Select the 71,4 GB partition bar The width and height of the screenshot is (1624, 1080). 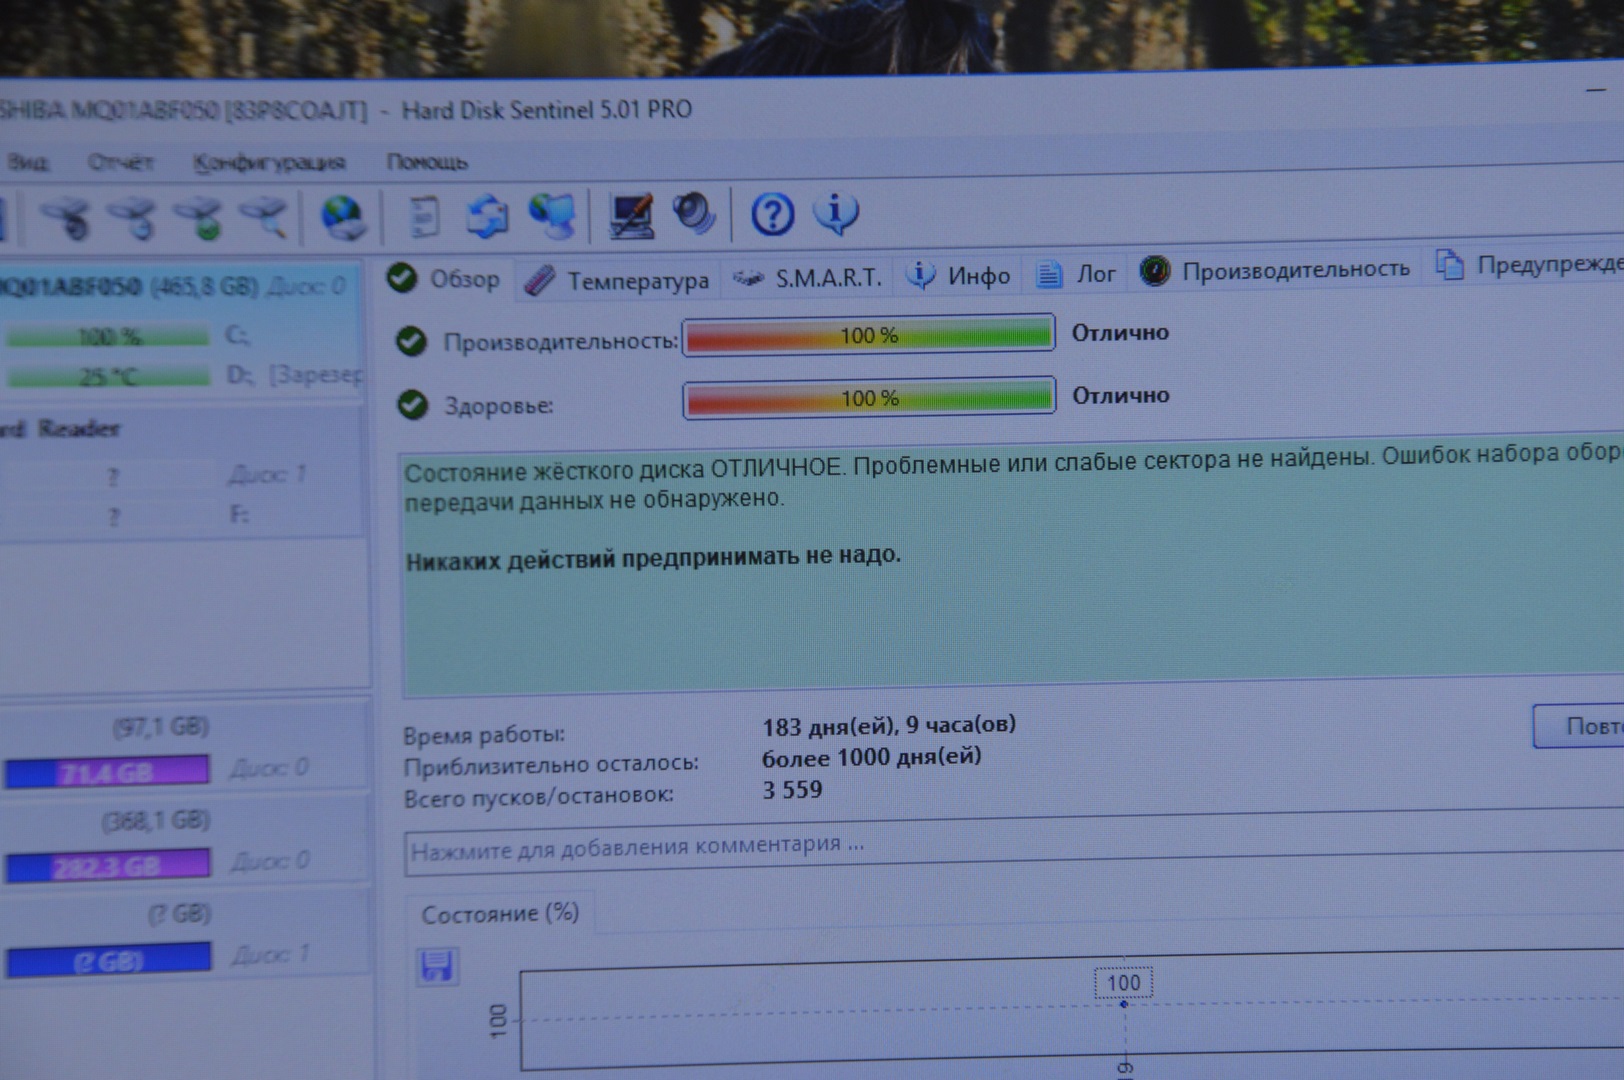coord(107,772)
